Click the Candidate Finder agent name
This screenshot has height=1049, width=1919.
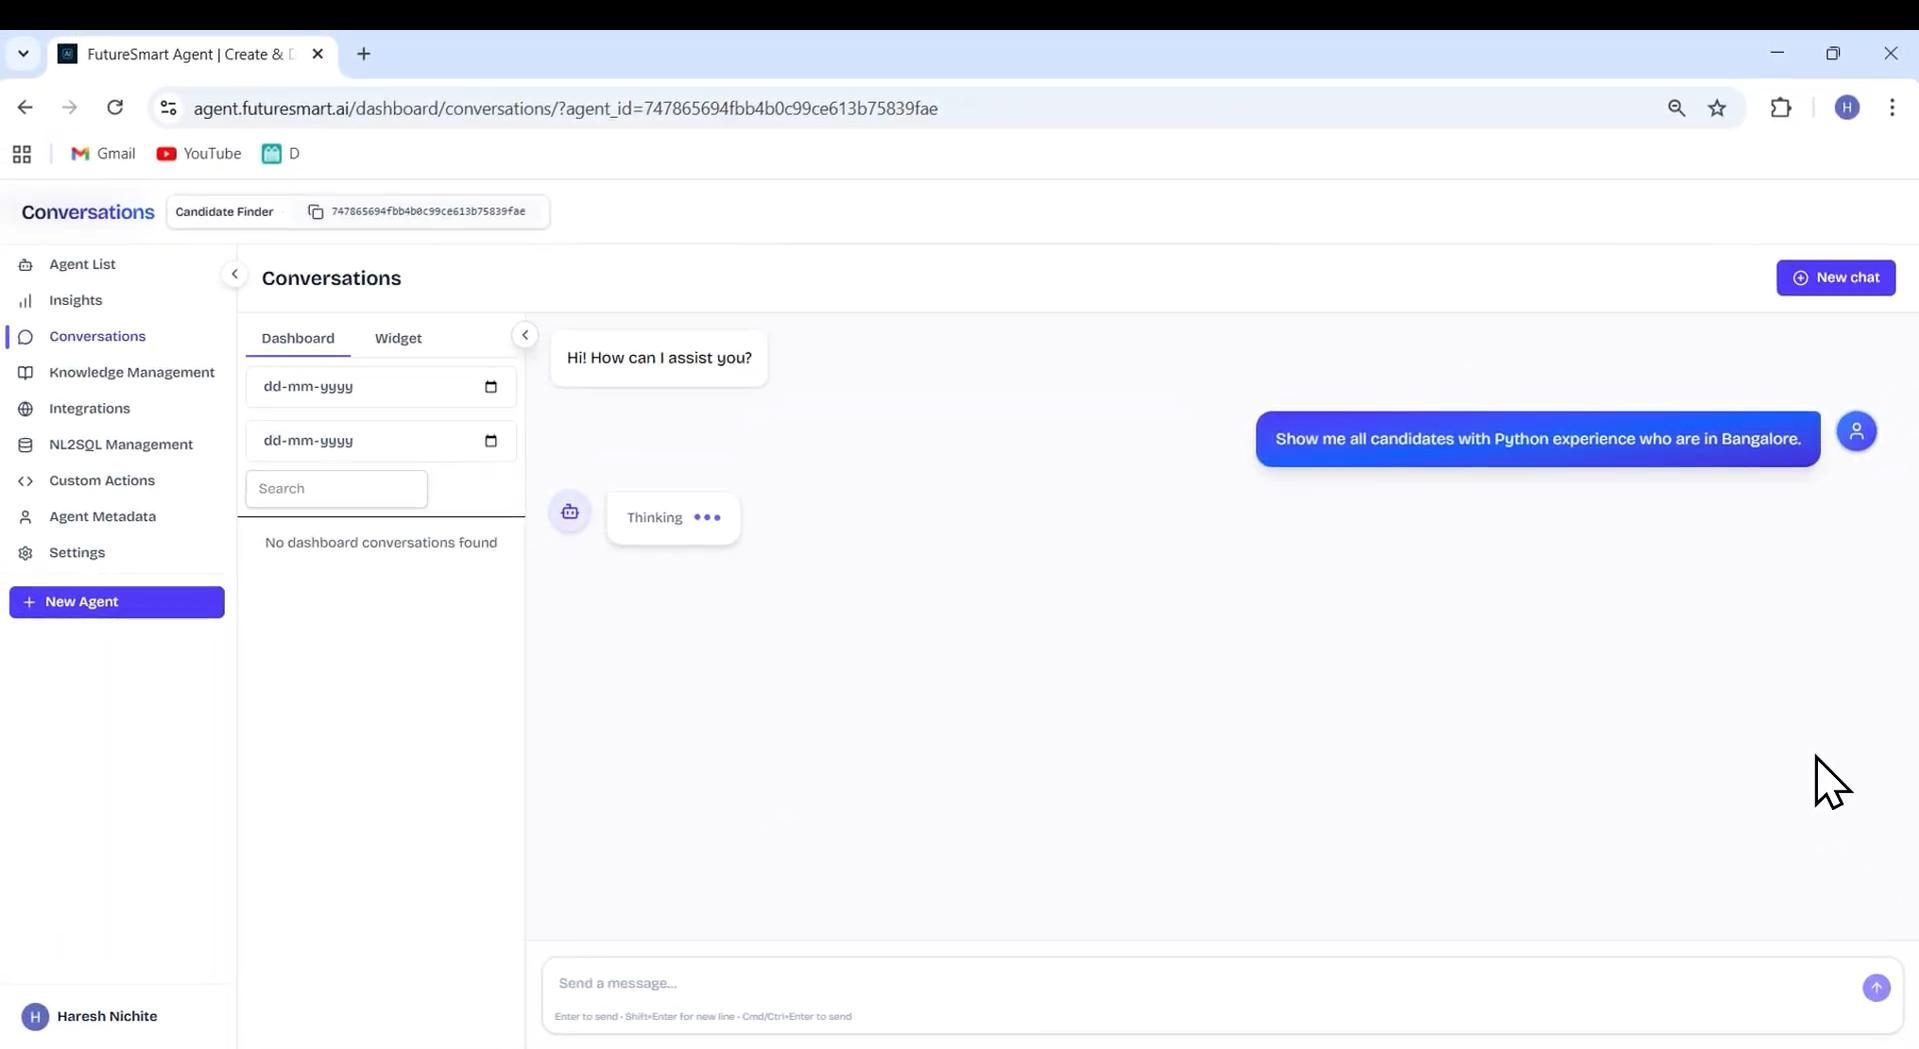pyautogui.click(x=224, y=212)
